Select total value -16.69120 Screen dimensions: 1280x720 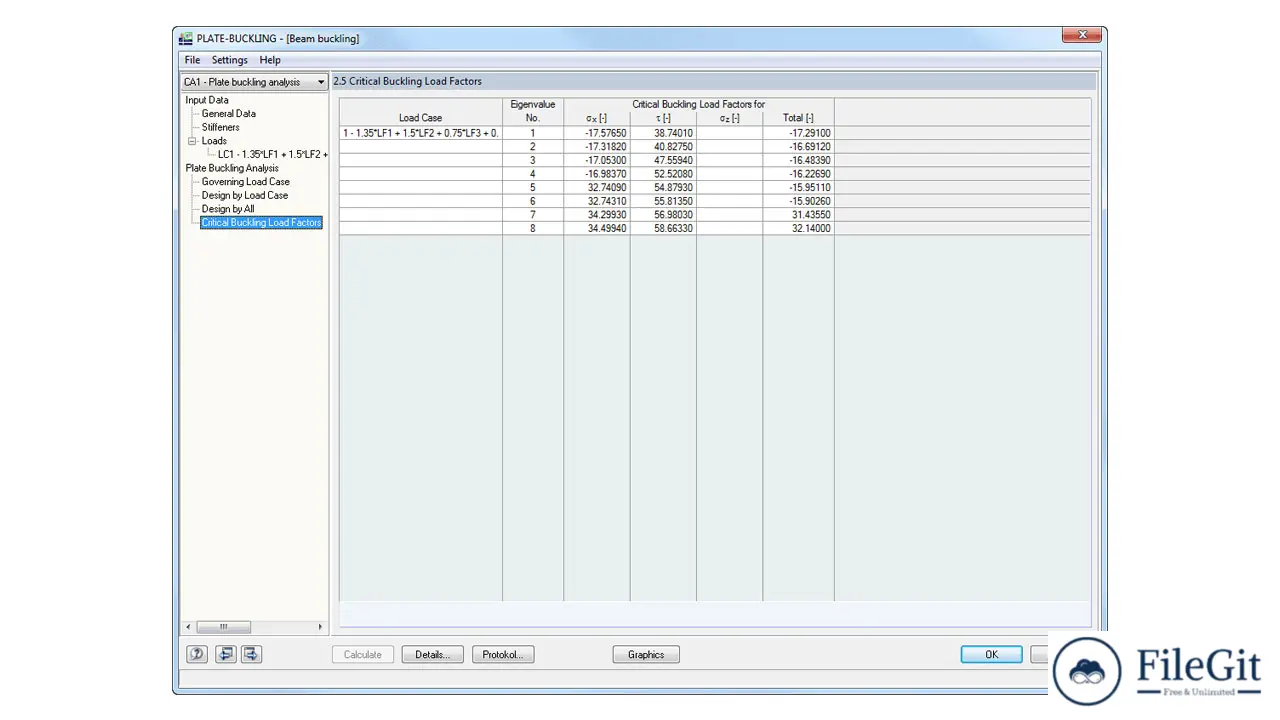click(x=798, y=146)
